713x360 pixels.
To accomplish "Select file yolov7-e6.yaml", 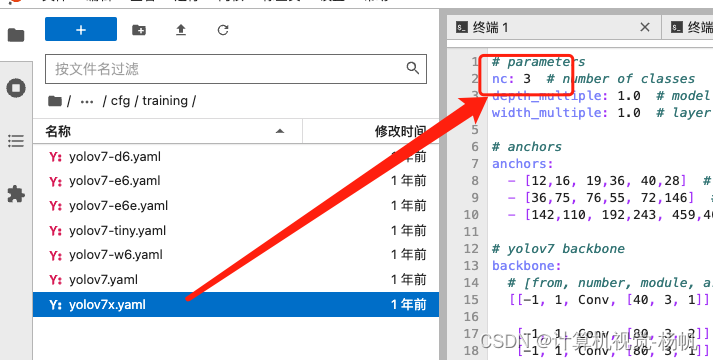I will [x=236, y=181].
